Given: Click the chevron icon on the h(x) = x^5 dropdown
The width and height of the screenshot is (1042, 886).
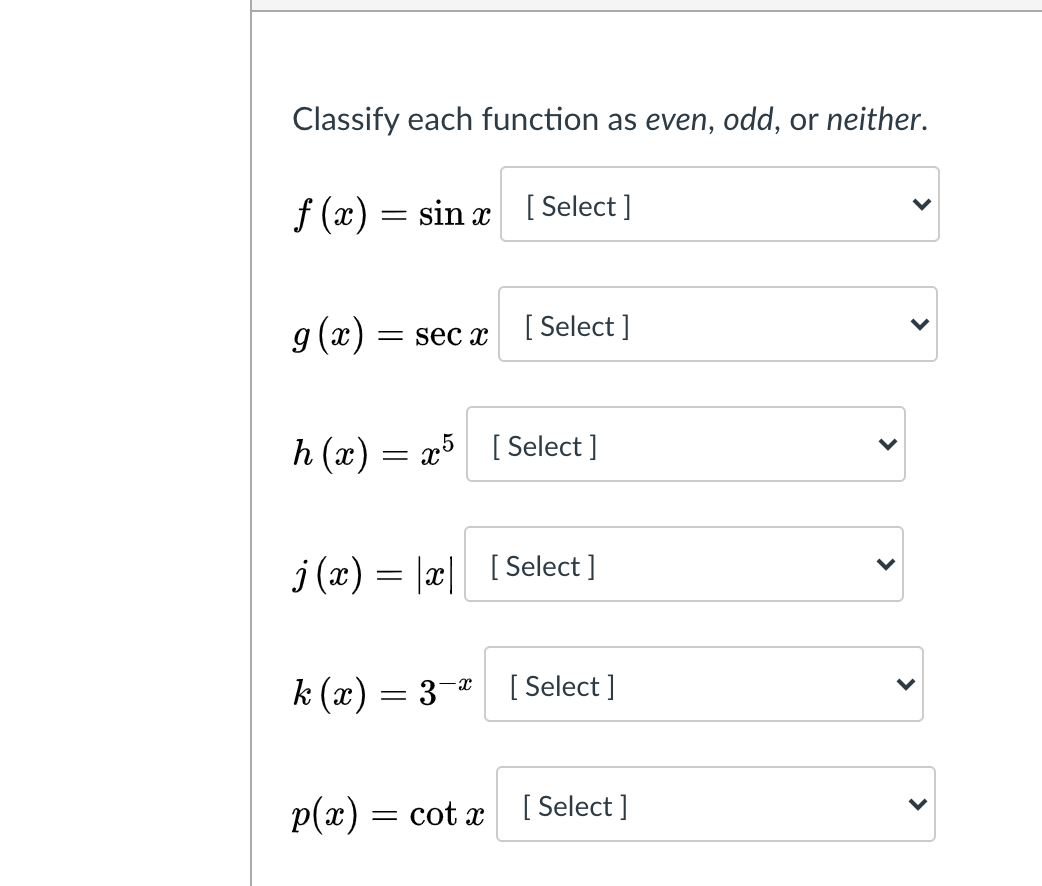Looking at the screenshot, I should click(x=887, y=444).
